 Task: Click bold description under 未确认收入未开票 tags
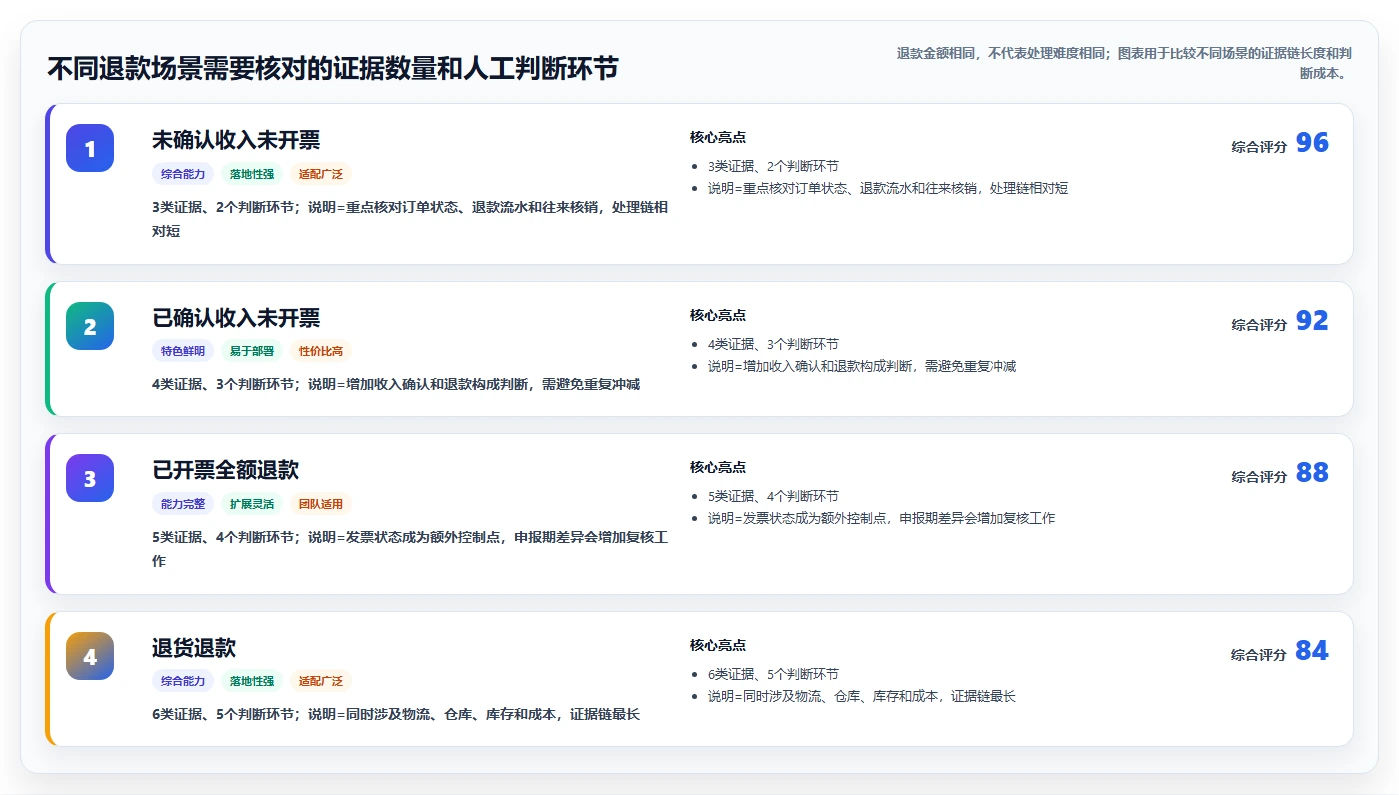[x=410, y=219]
